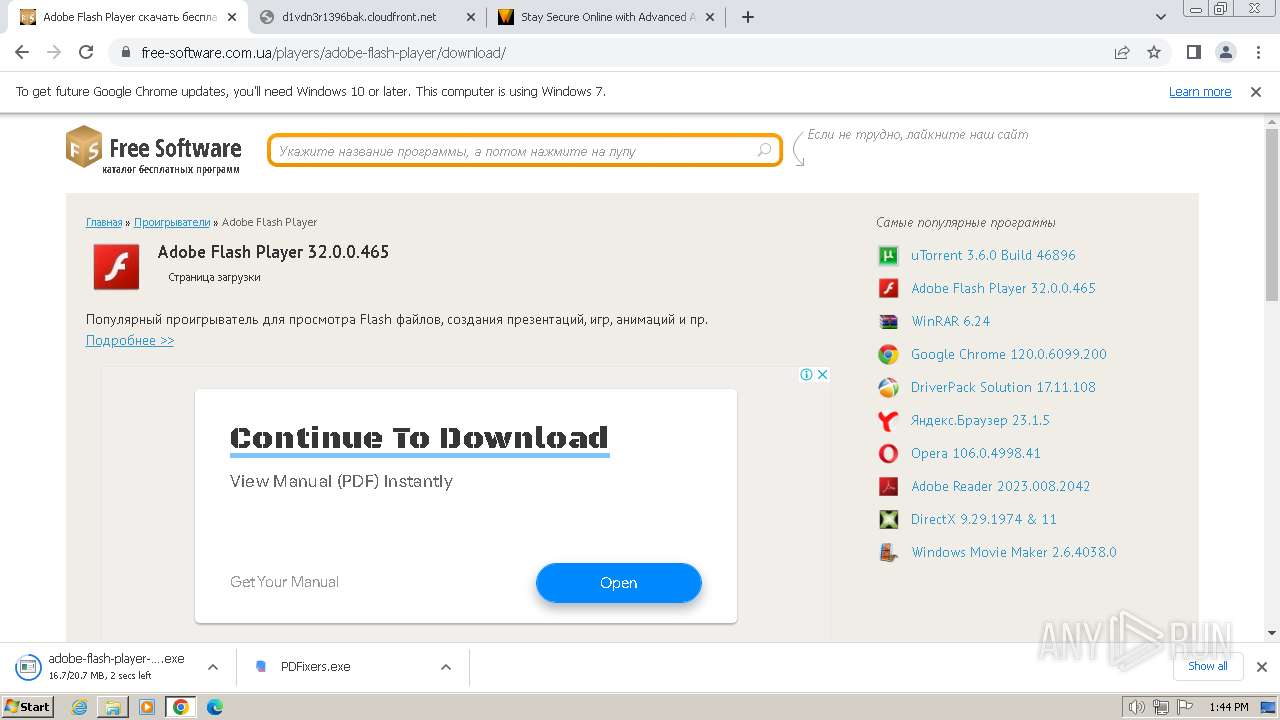The height and width of the screenshot is (720, 1280).
Task: Open Chrome side panel icon
Action: pos(1193,53)
